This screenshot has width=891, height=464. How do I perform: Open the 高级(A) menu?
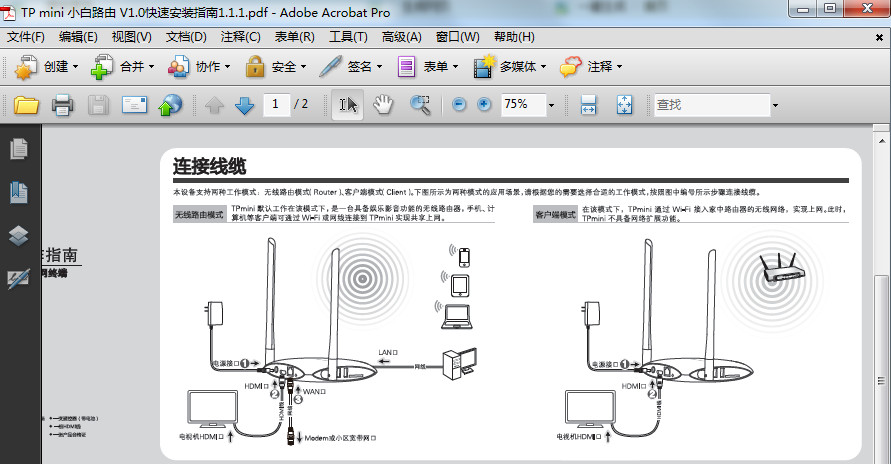(x=402, y=37)
